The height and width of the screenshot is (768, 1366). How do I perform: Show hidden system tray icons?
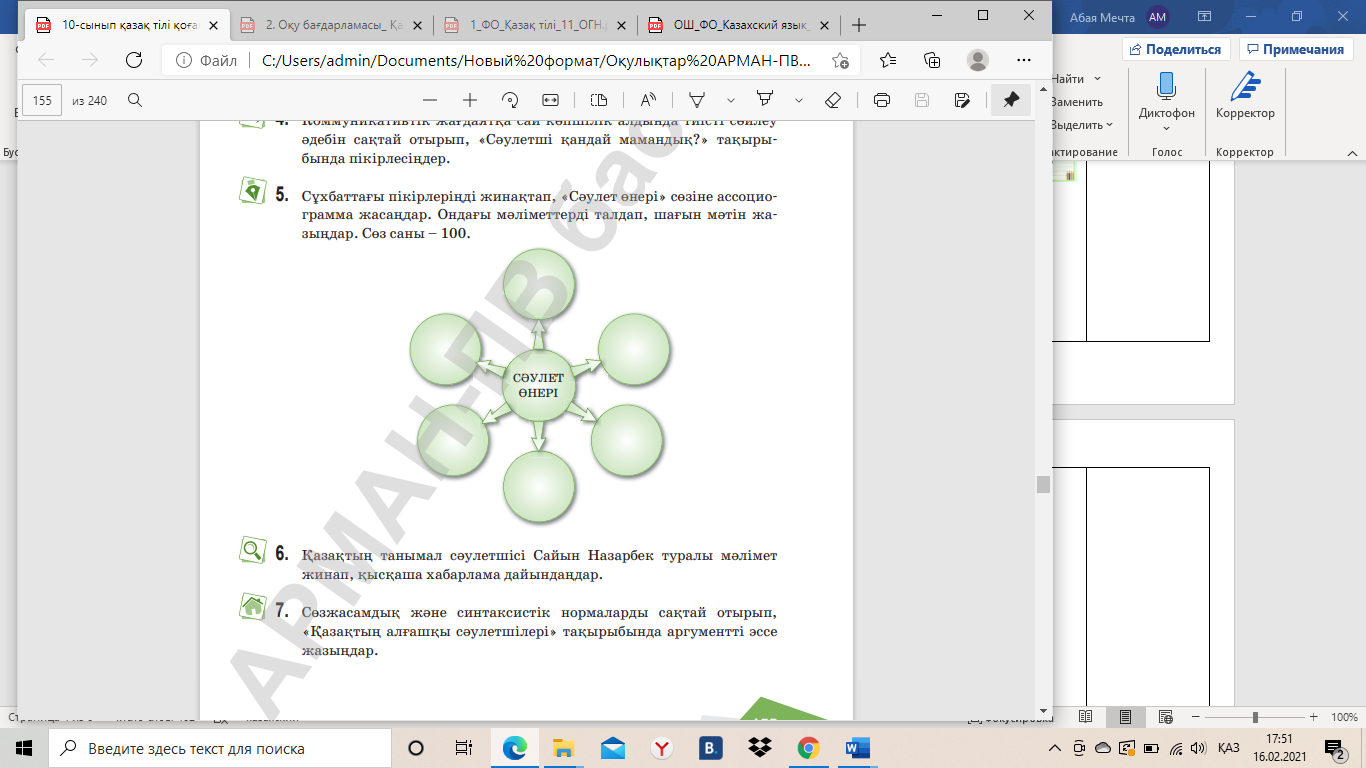(1055, 748)
